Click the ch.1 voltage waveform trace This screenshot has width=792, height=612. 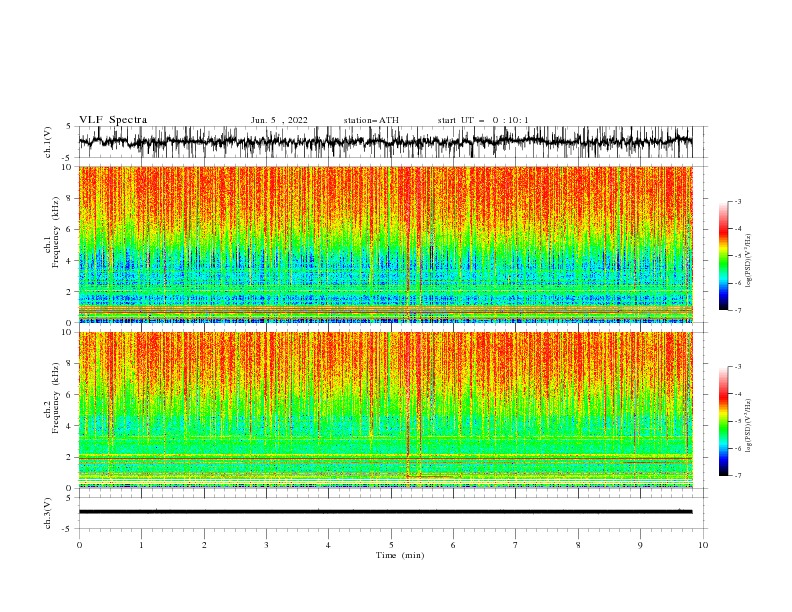(x=385, y=142)
